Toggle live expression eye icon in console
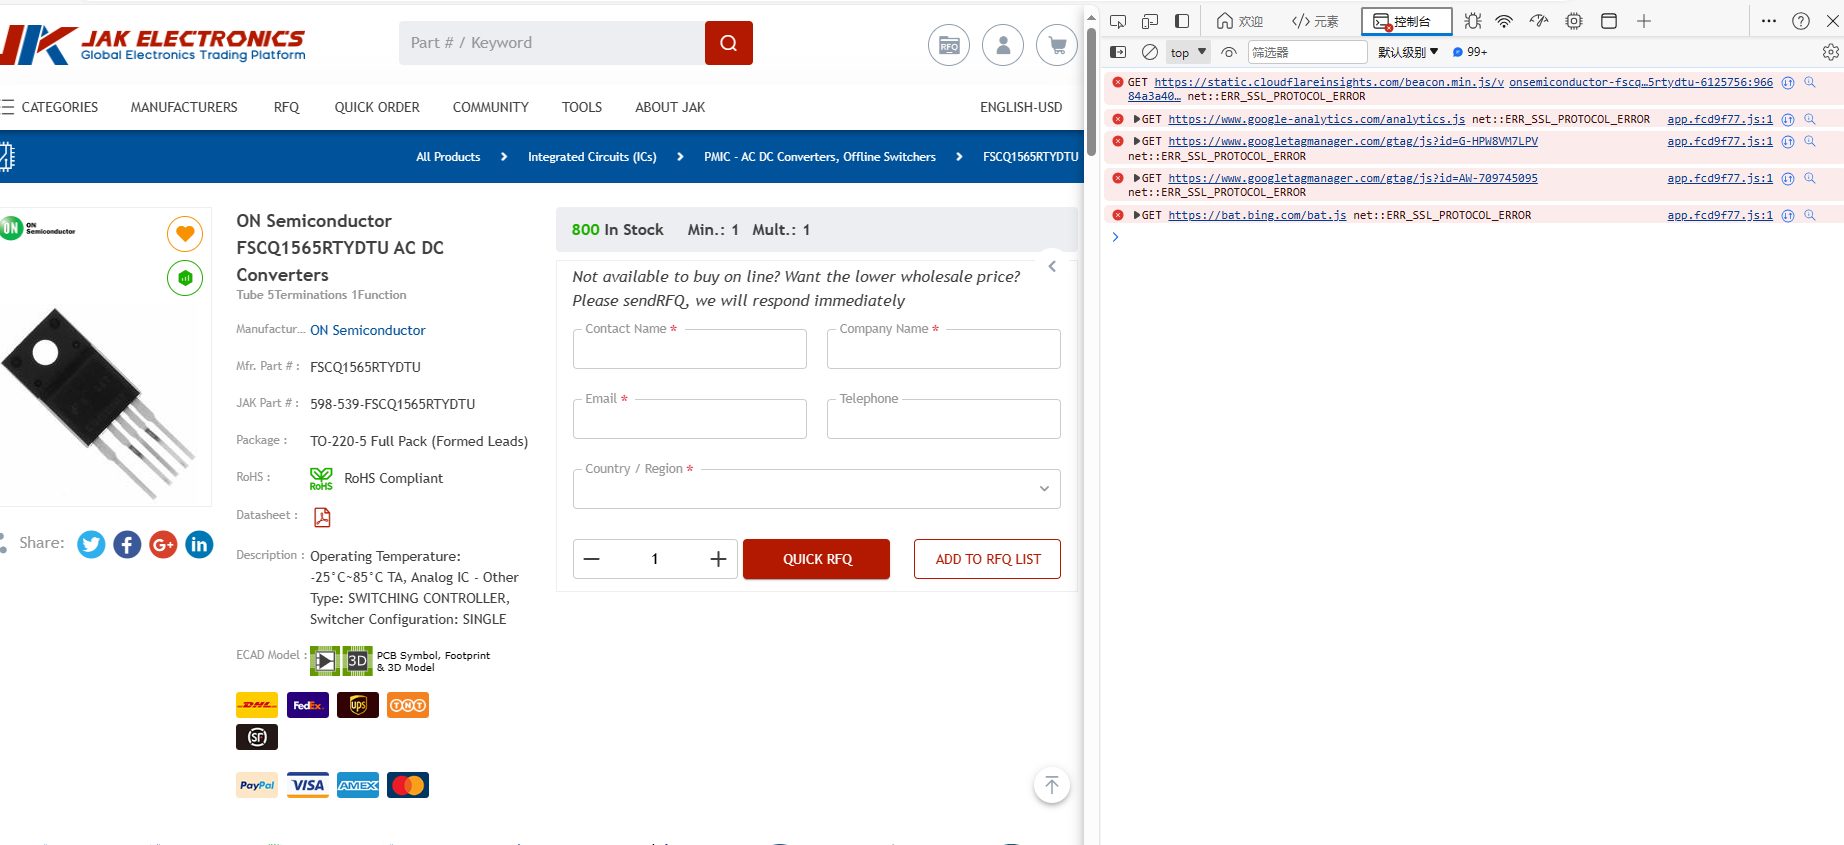This screenshot has height=845, width=1844. point(1229,52)
